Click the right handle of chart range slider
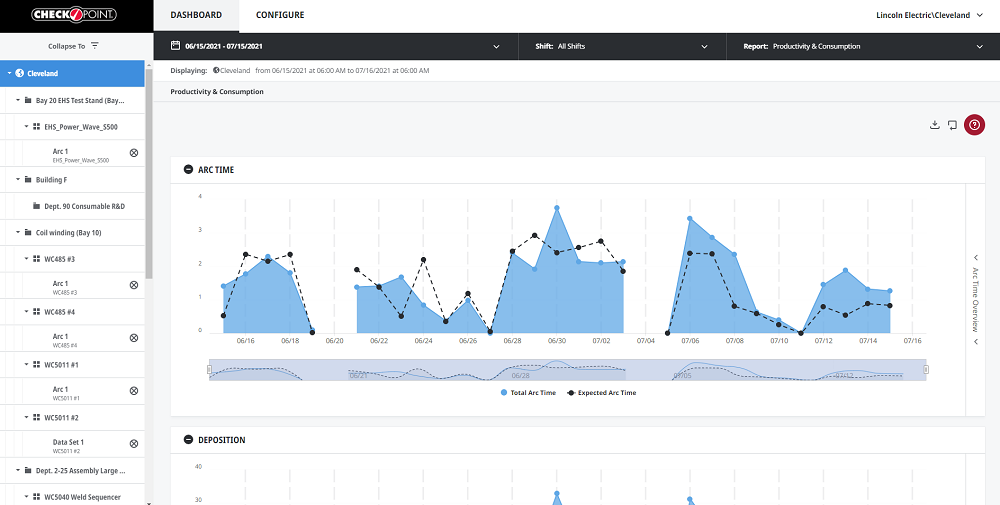This screenshot has width=1000, height=505. (926, 370)
